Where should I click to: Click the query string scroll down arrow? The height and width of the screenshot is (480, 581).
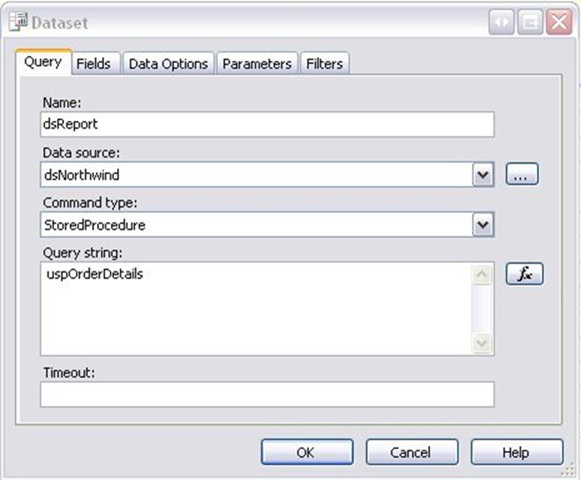click(482, 343)
